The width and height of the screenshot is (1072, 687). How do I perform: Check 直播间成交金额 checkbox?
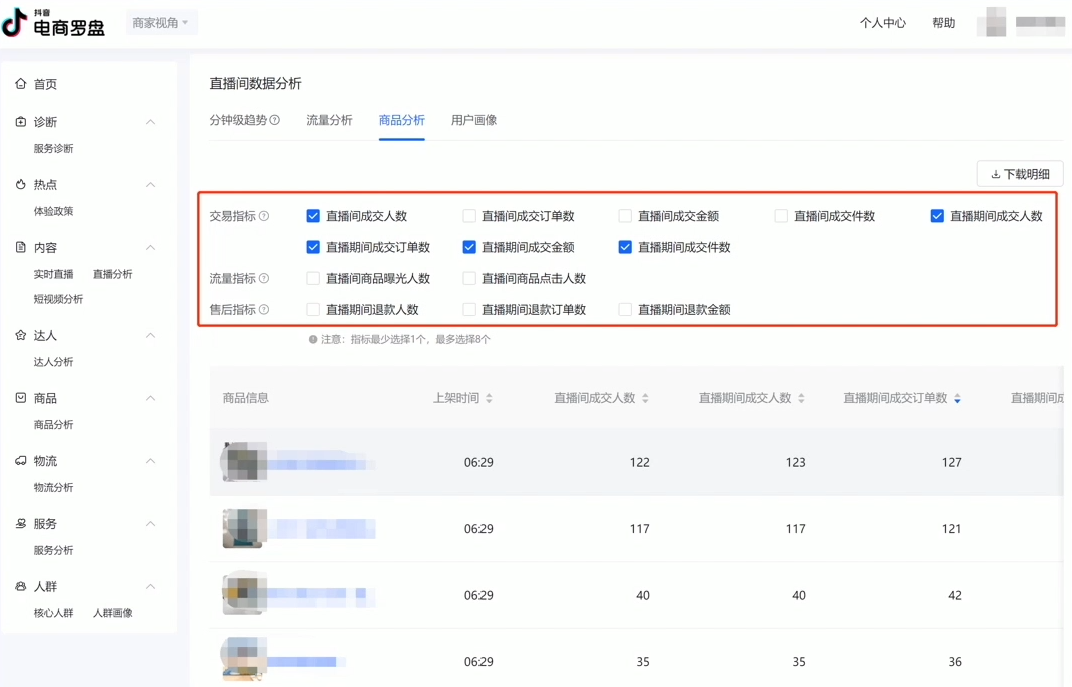point(625,216)
